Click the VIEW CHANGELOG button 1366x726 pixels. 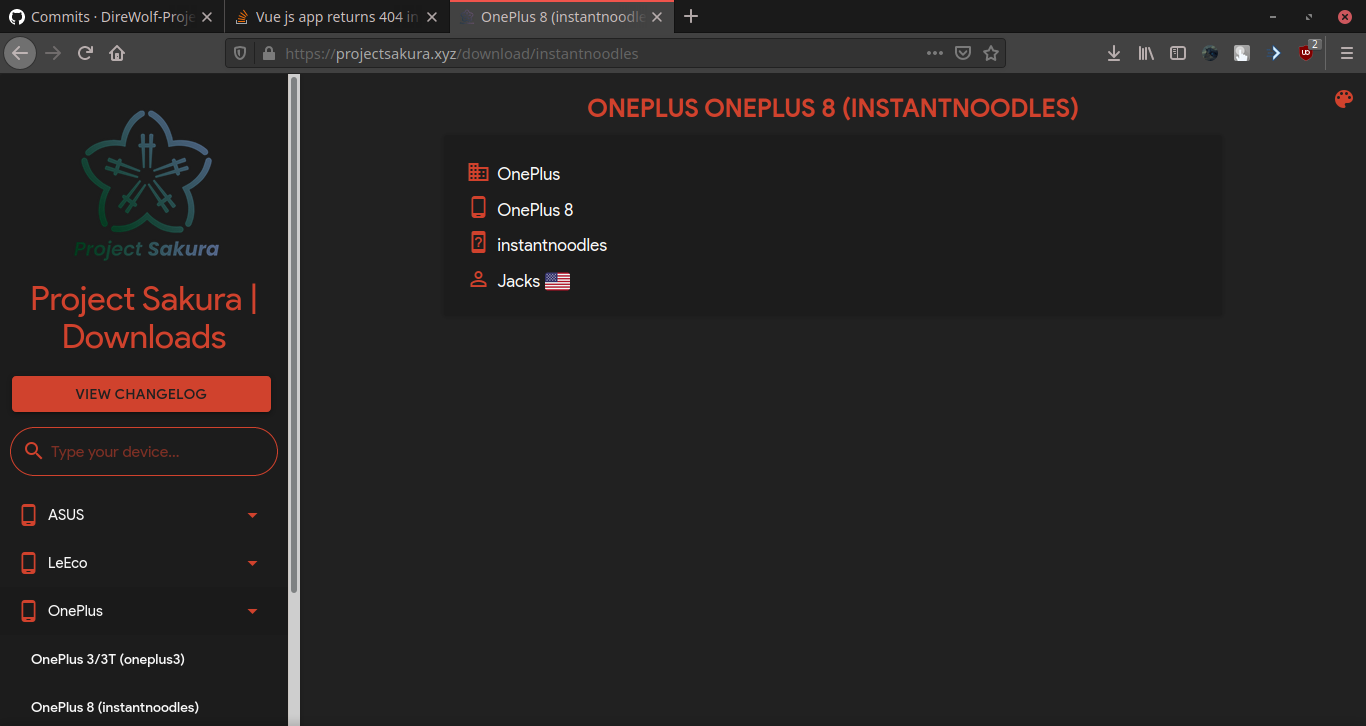click(x=141, y=394)
